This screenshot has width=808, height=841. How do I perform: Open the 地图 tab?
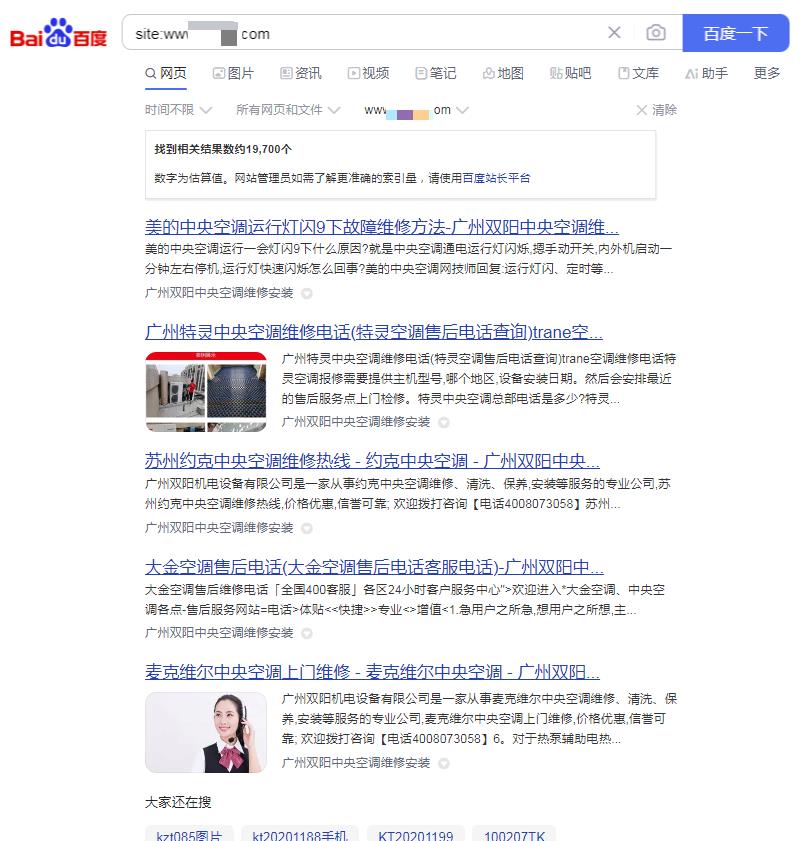503,73
